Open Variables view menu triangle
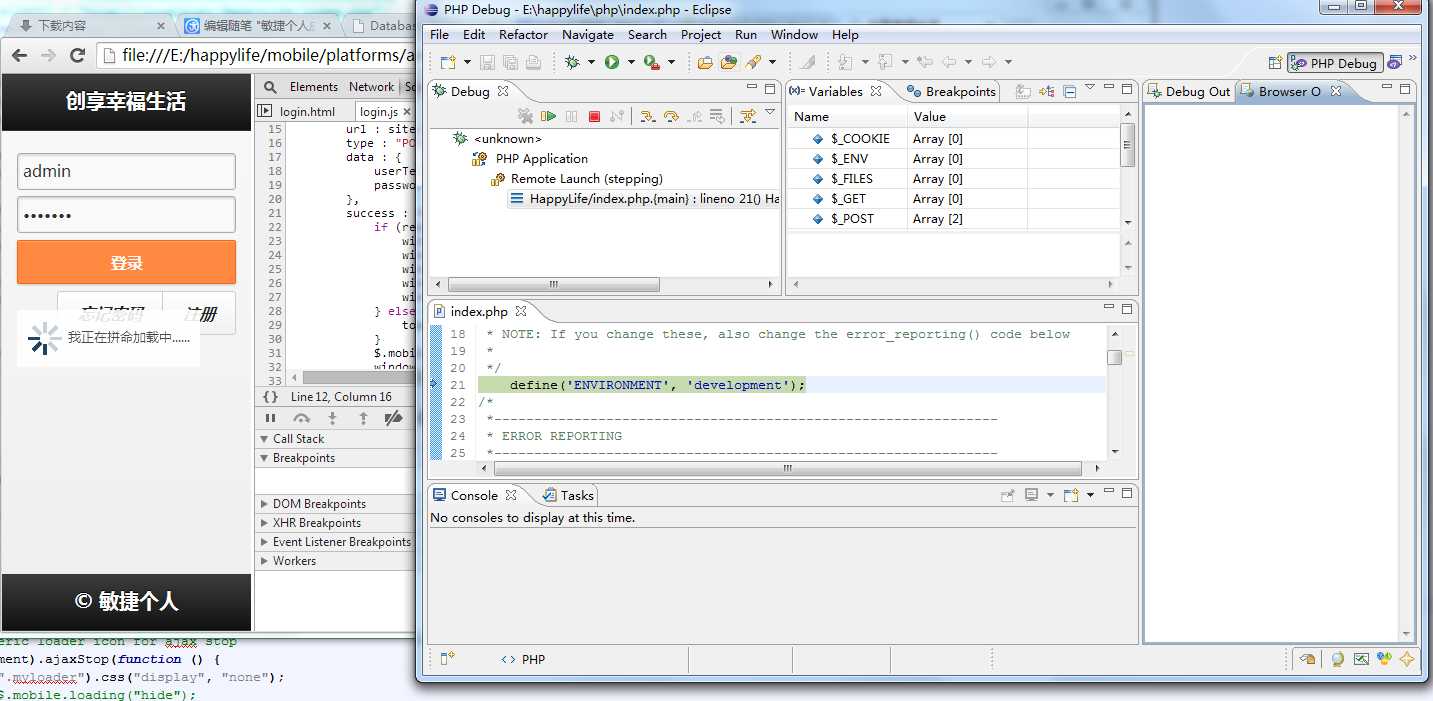The image size is (1433, 701). click(x=1090, y=88)
